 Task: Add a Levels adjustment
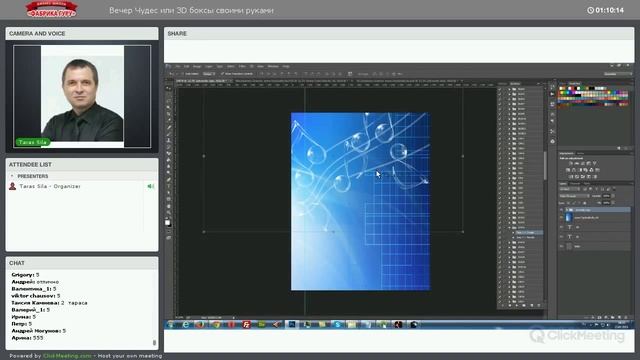click(x=577, y=164)
